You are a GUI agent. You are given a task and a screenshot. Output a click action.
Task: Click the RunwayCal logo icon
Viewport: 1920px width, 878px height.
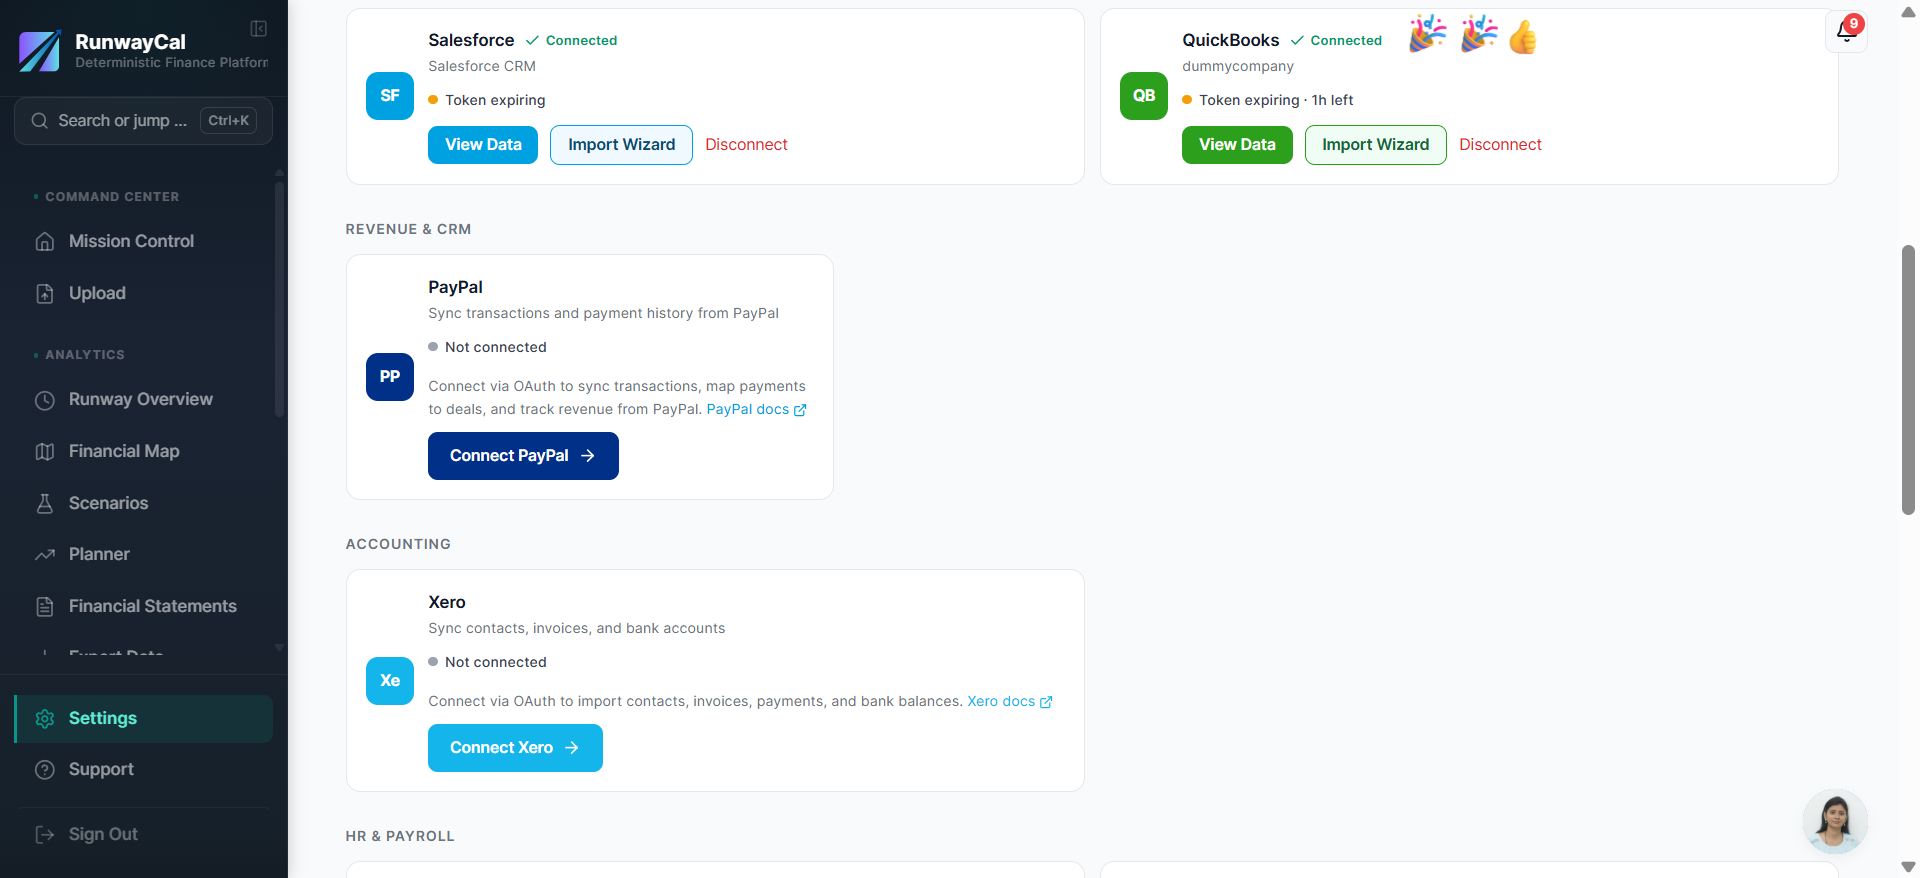click(40, 51)
